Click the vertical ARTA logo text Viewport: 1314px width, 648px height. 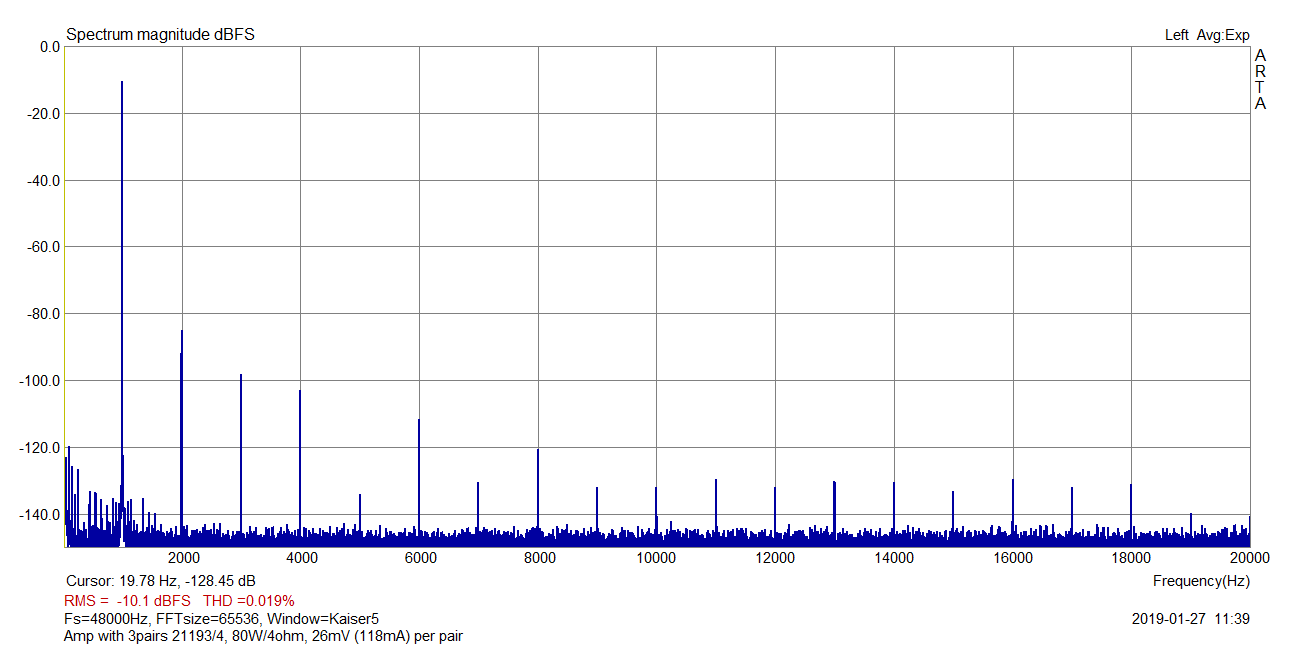pos(1261,79)
